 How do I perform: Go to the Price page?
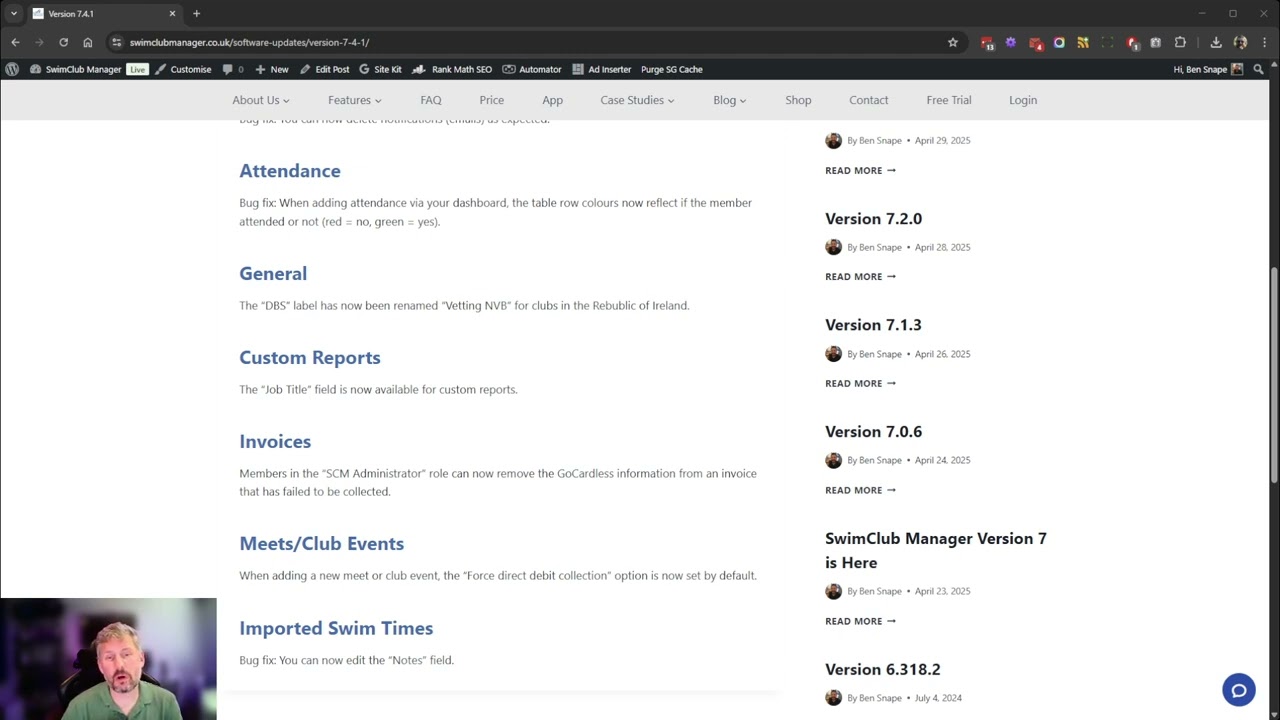tap(491, 100)
